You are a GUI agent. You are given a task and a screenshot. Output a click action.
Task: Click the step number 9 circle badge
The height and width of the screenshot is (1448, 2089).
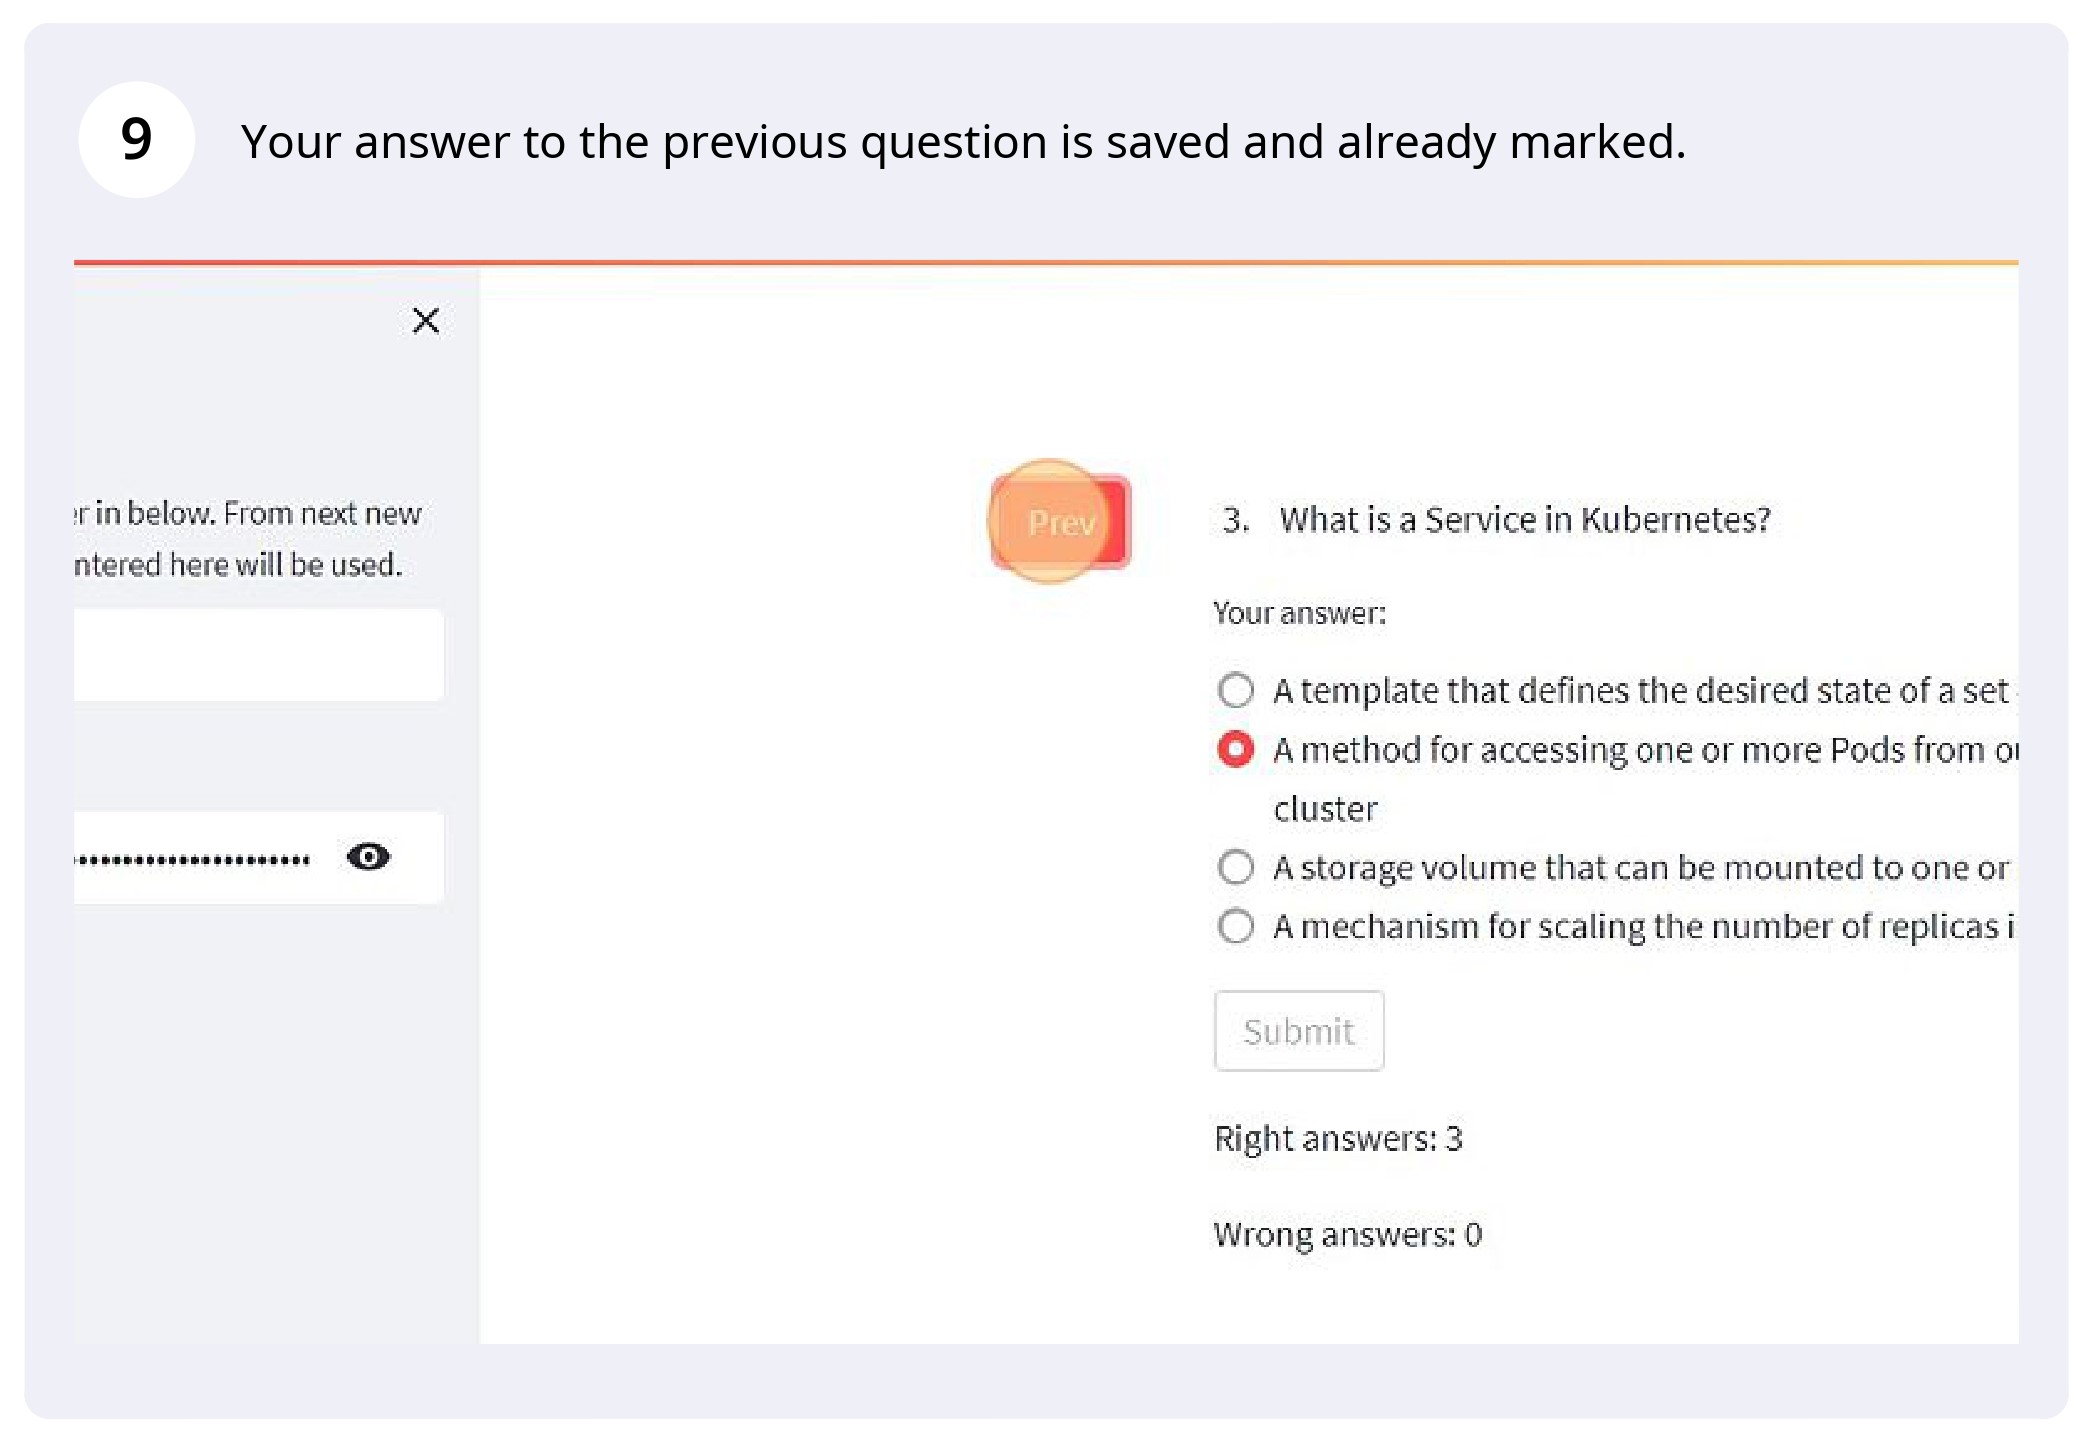pos(137,139)
